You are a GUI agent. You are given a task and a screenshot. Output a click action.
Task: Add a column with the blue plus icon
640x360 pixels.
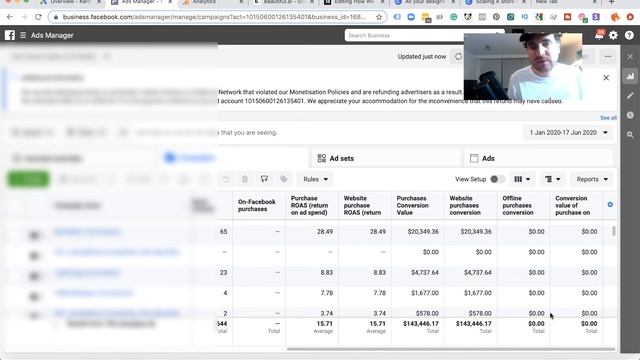(x=610, y=204)
